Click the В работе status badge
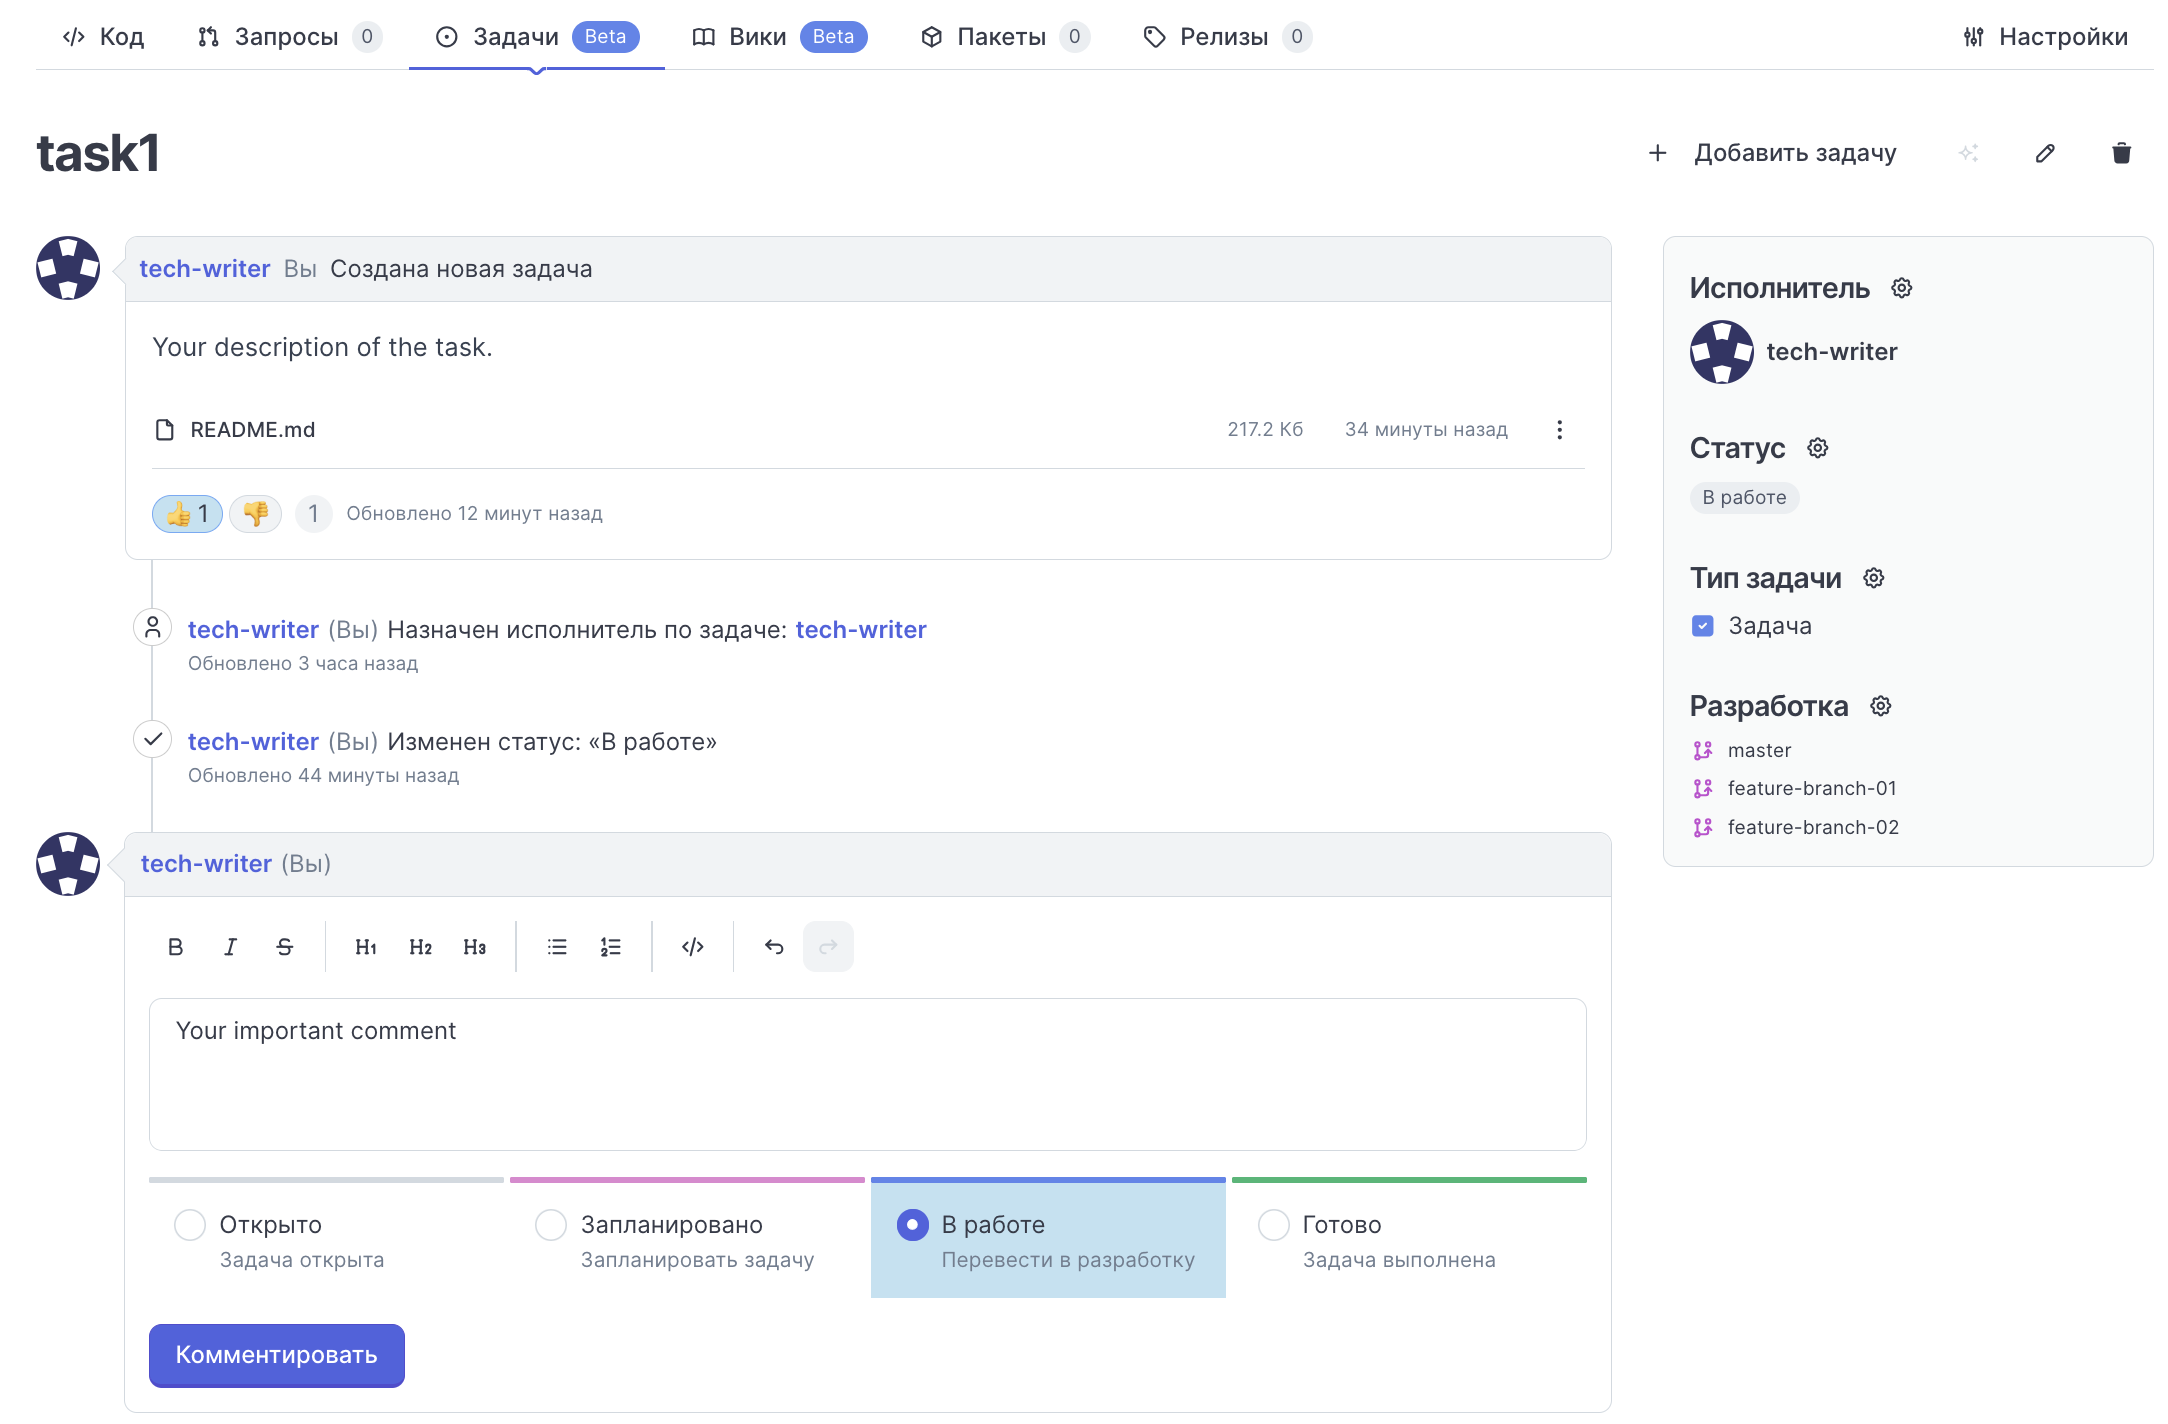 pos(1744,498)
